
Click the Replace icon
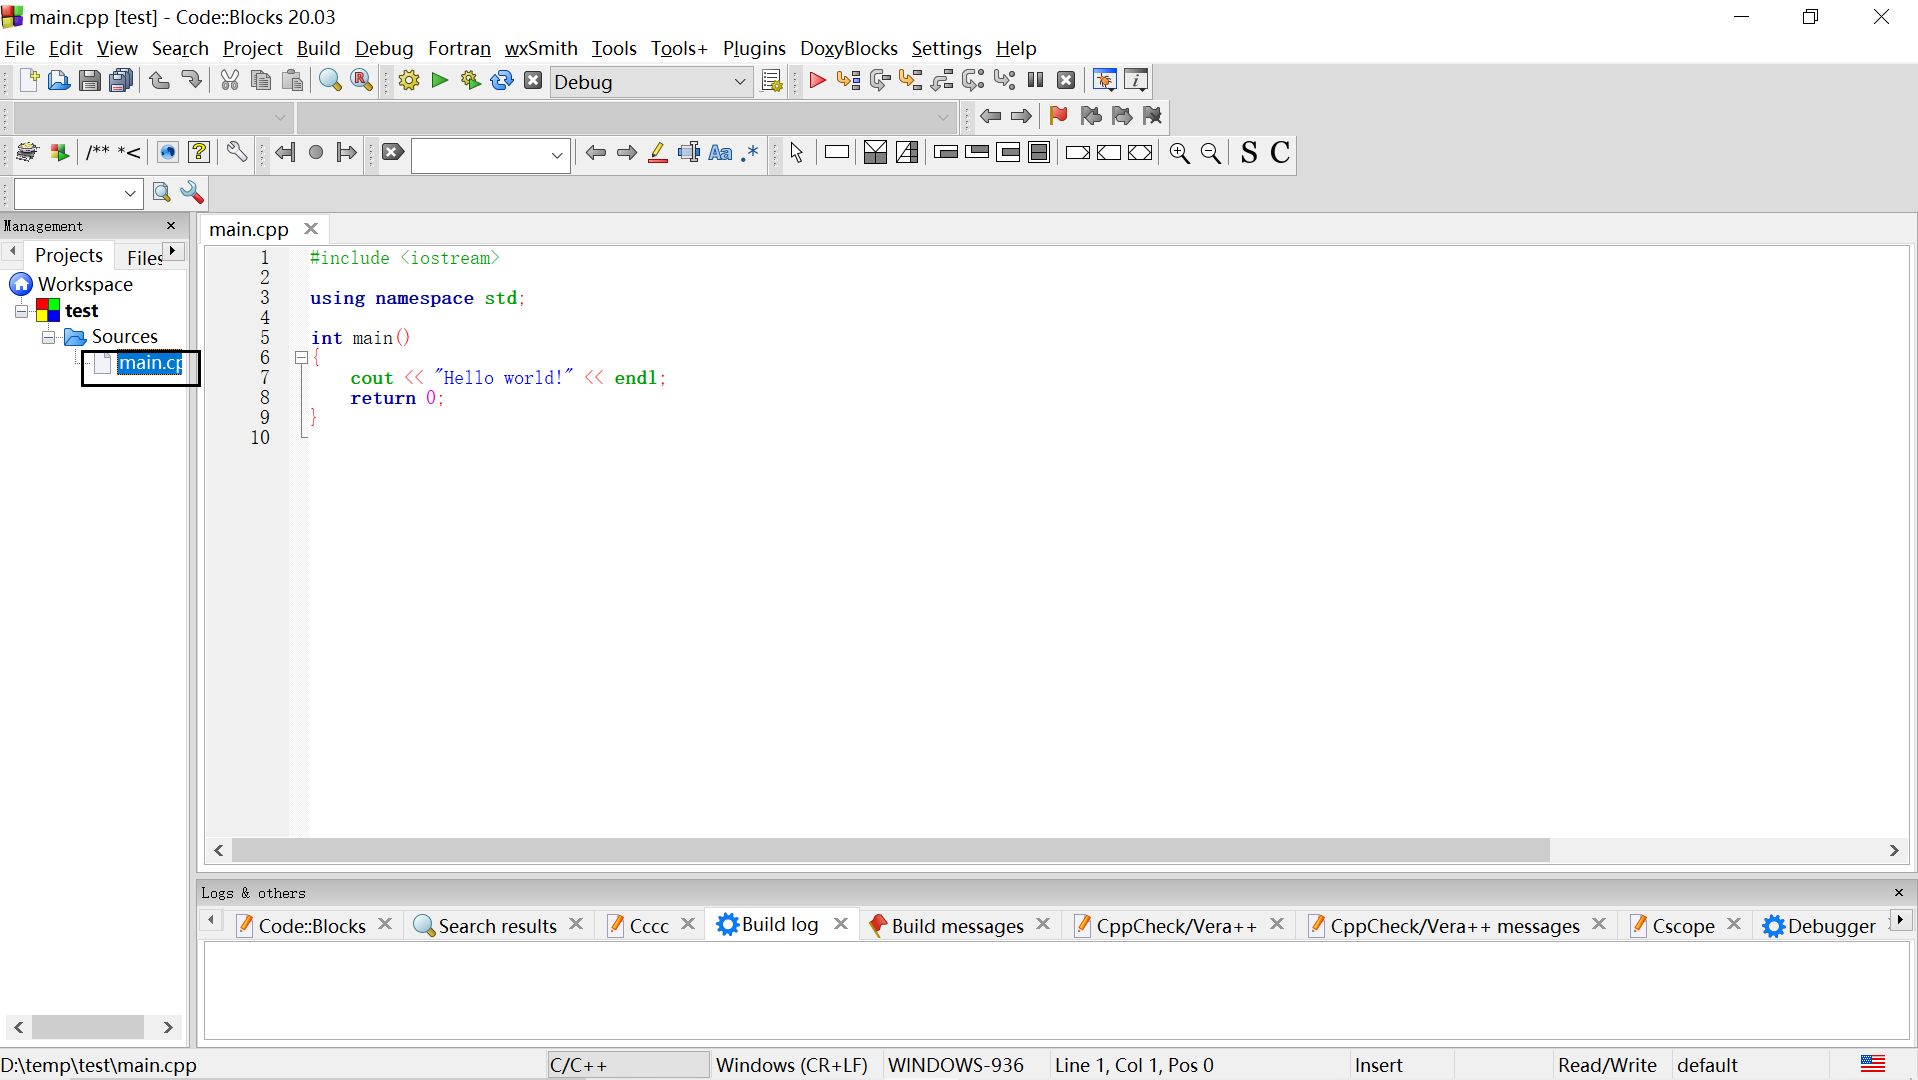pyautogui.click(x=362, y=81)
